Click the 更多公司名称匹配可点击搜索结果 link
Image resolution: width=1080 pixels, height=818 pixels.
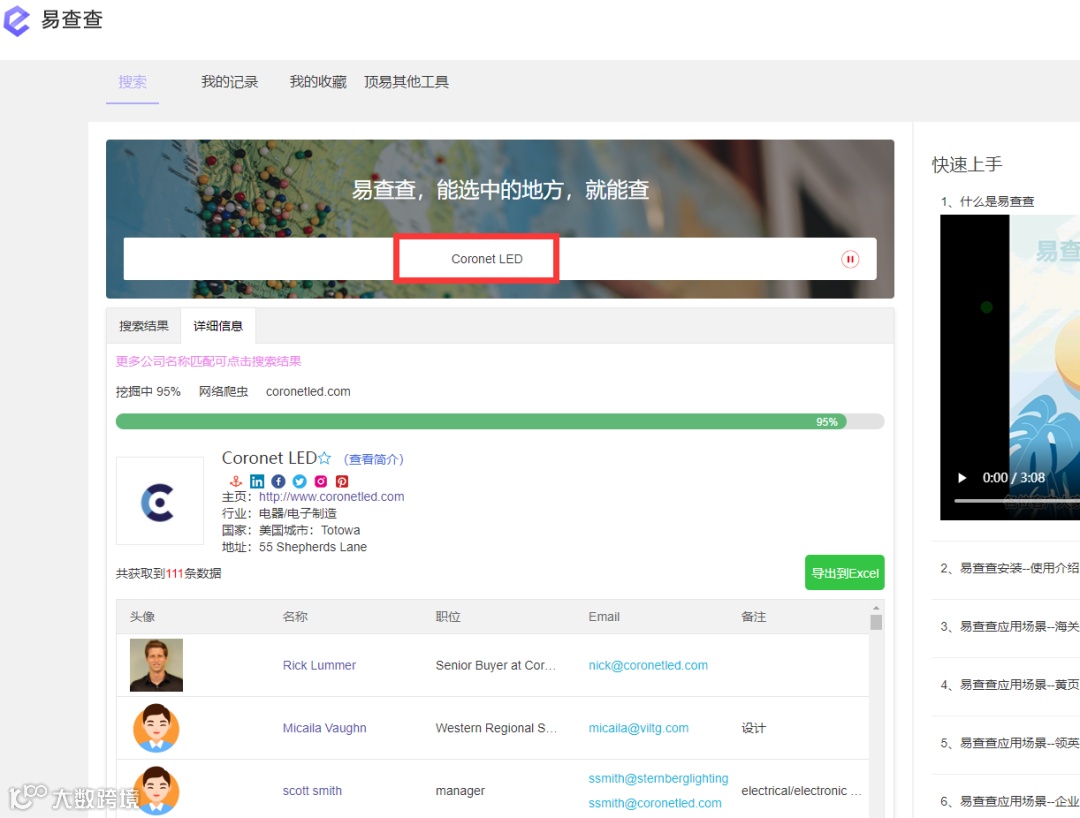[x=209, y=361]
